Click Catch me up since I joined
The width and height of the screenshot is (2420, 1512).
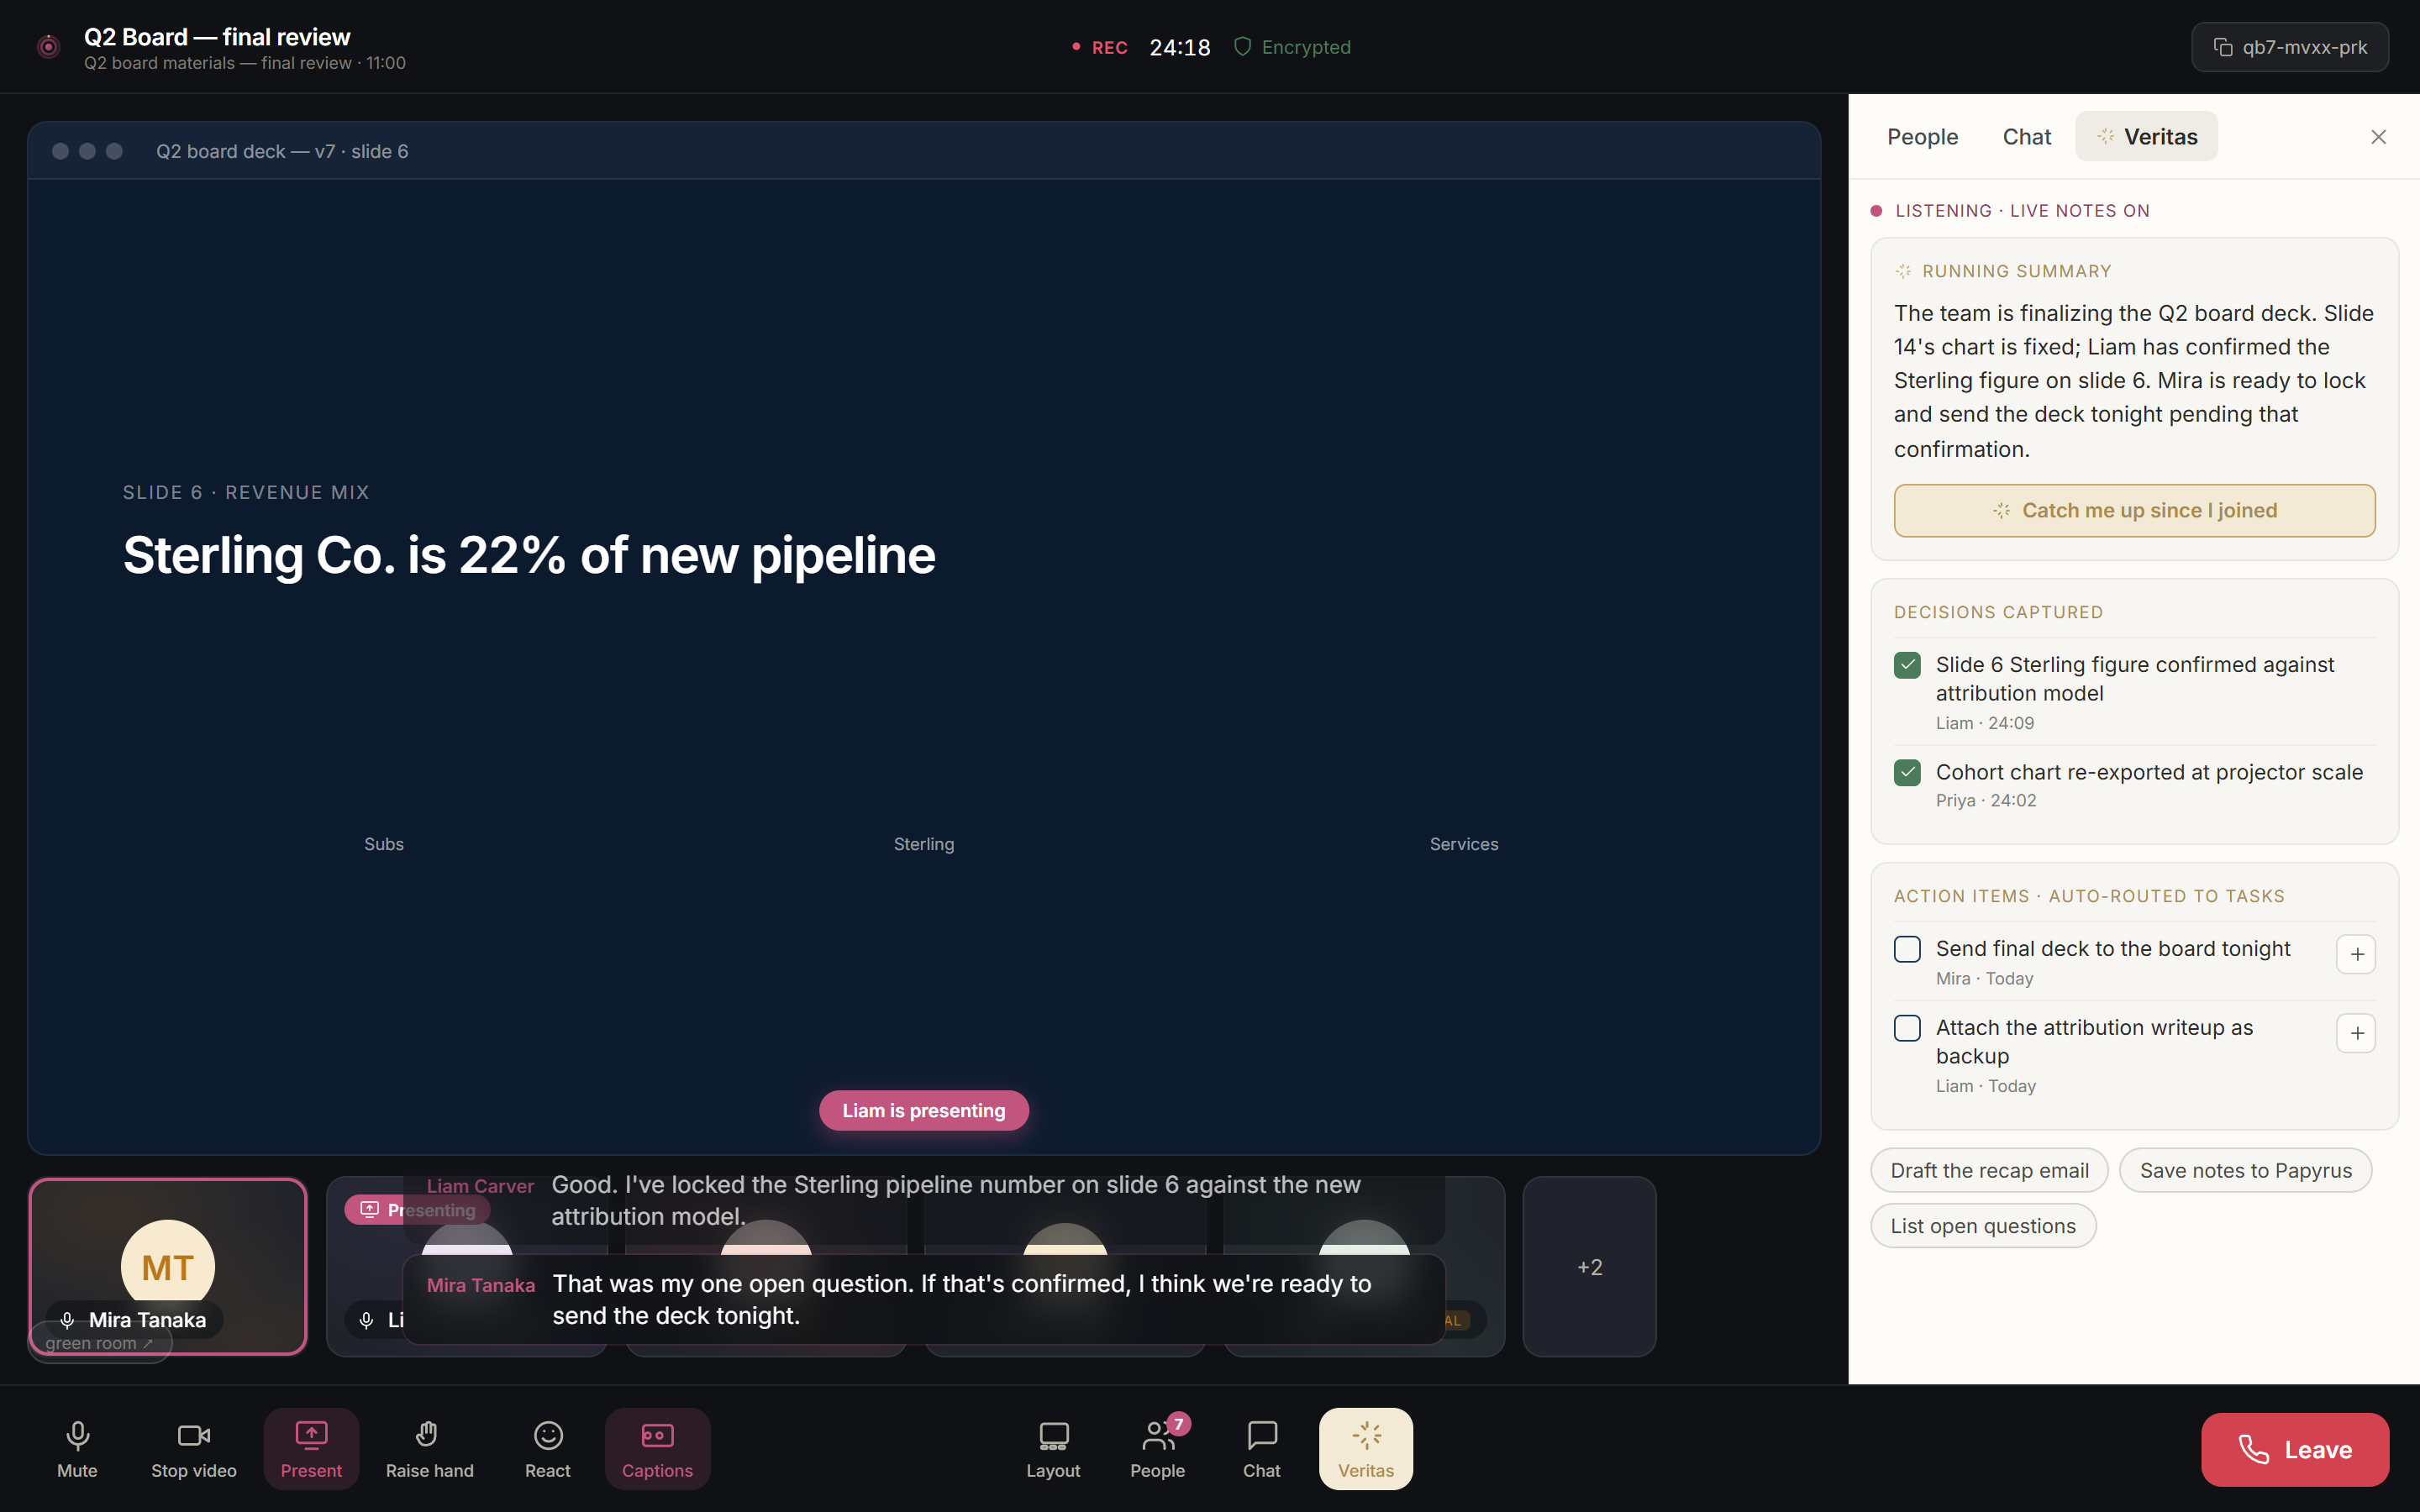(2134, 510)
